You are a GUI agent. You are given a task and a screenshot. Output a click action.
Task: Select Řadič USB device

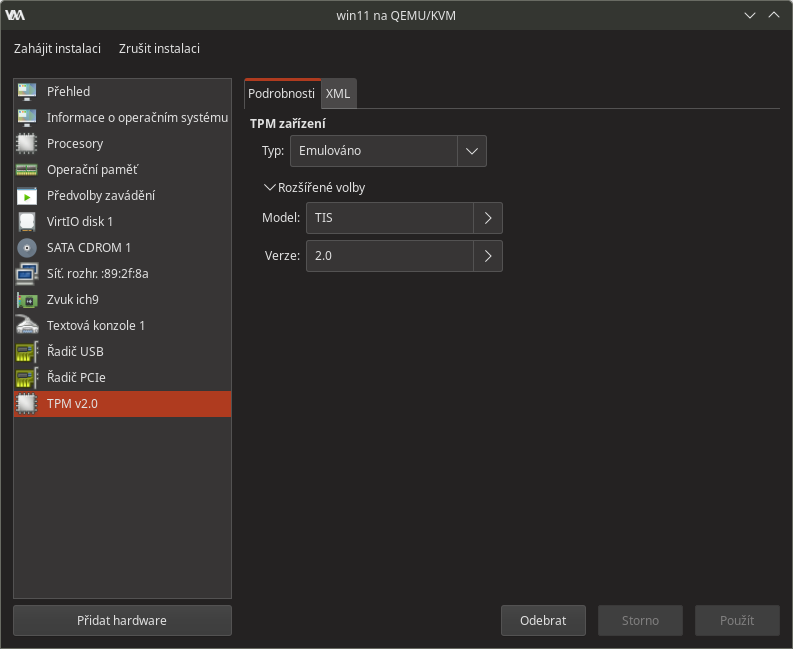[122, 352]
